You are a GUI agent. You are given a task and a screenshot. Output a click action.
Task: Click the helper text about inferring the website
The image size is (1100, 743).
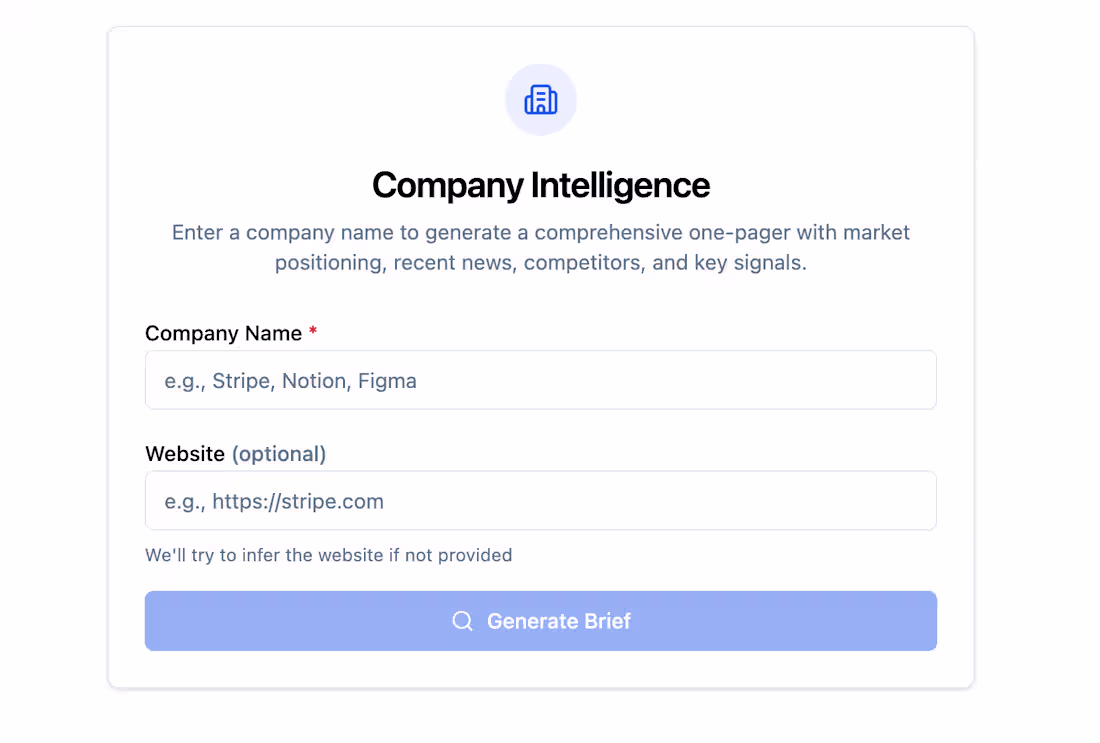click(x=328, y=554)
